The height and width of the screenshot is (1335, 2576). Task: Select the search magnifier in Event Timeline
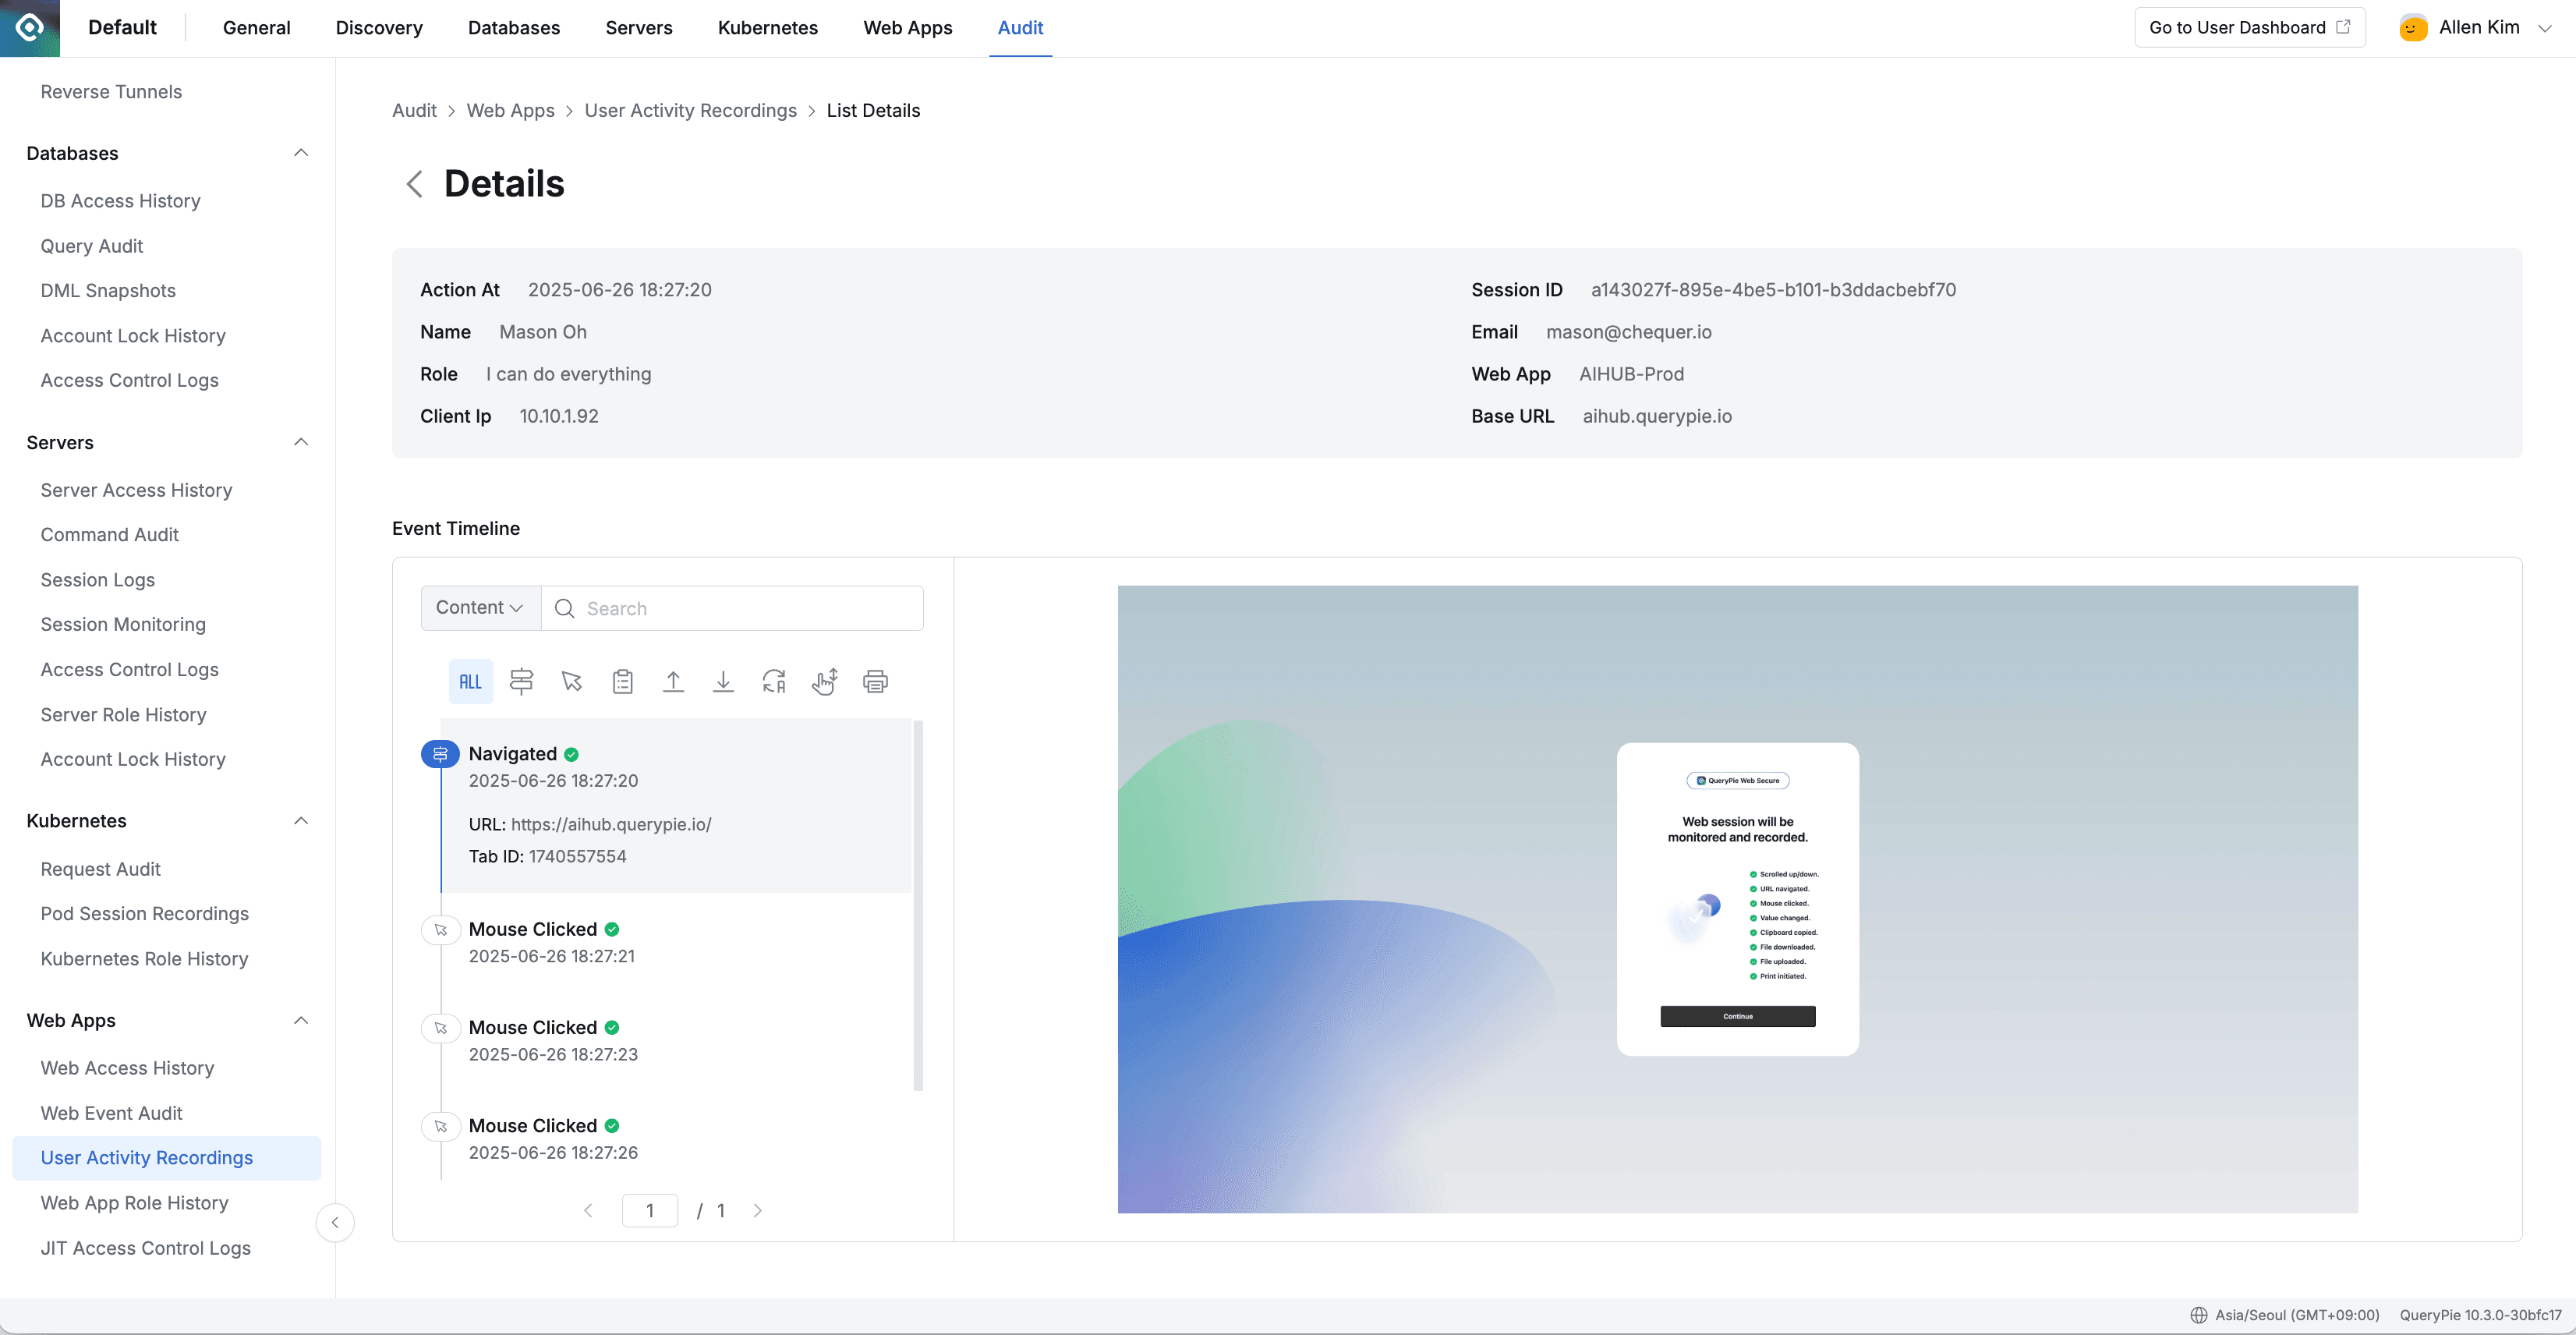(x=564, y=608)
